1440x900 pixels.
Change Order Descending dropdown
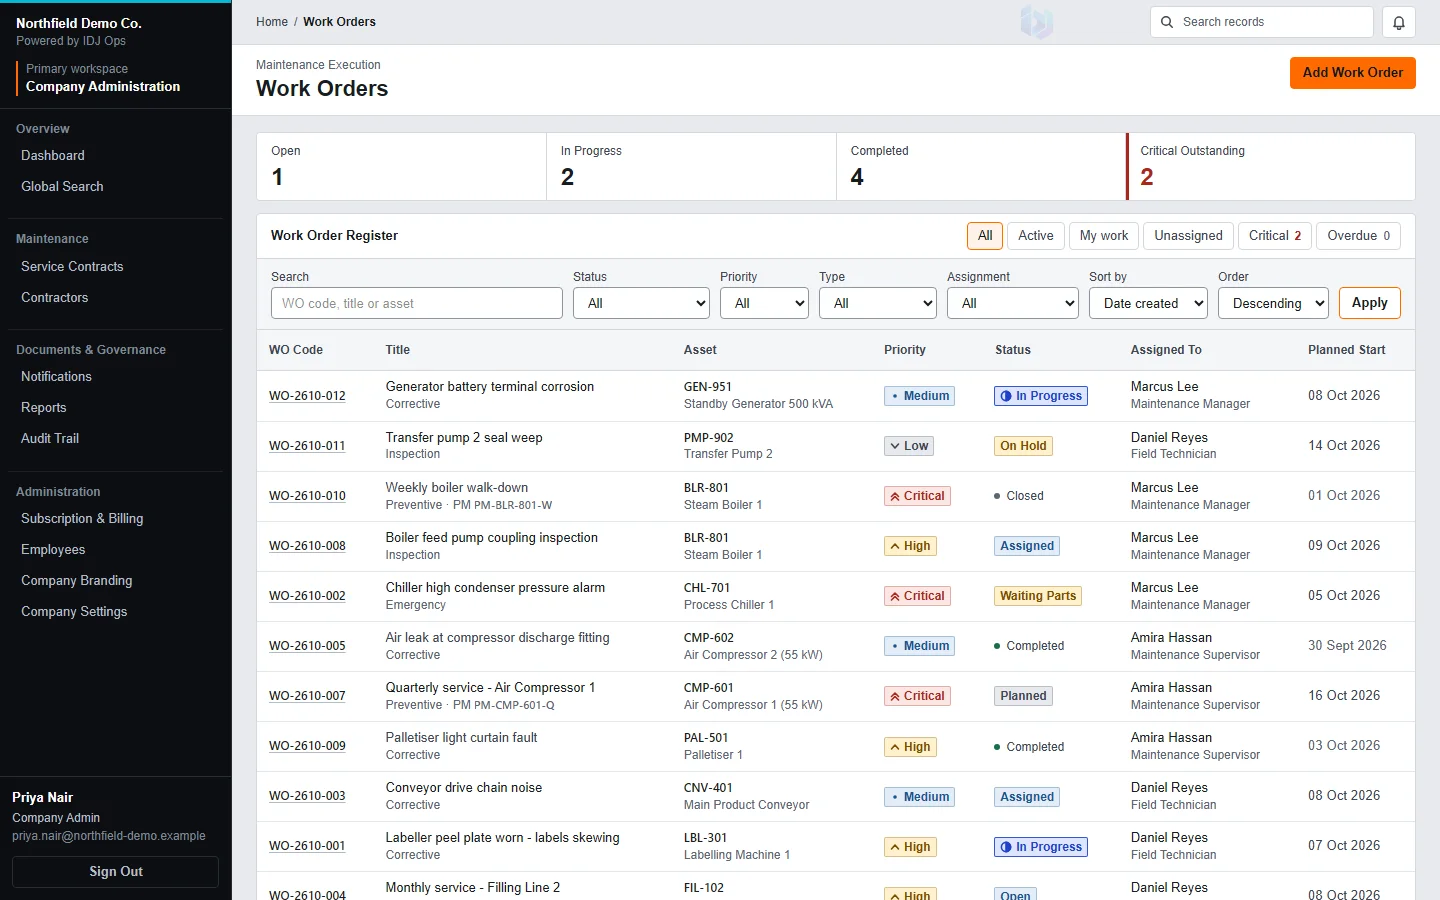point(1273,303)
